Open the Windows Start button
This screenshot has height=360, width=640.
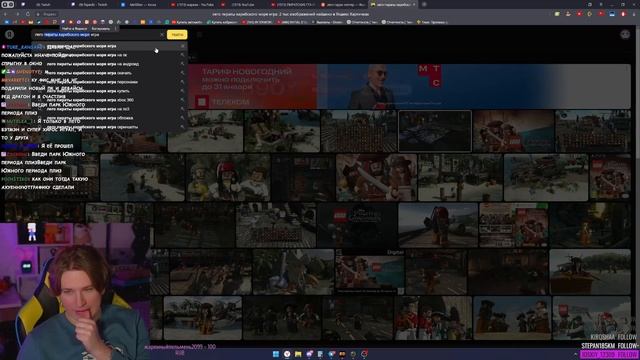(x=276, y=354)
